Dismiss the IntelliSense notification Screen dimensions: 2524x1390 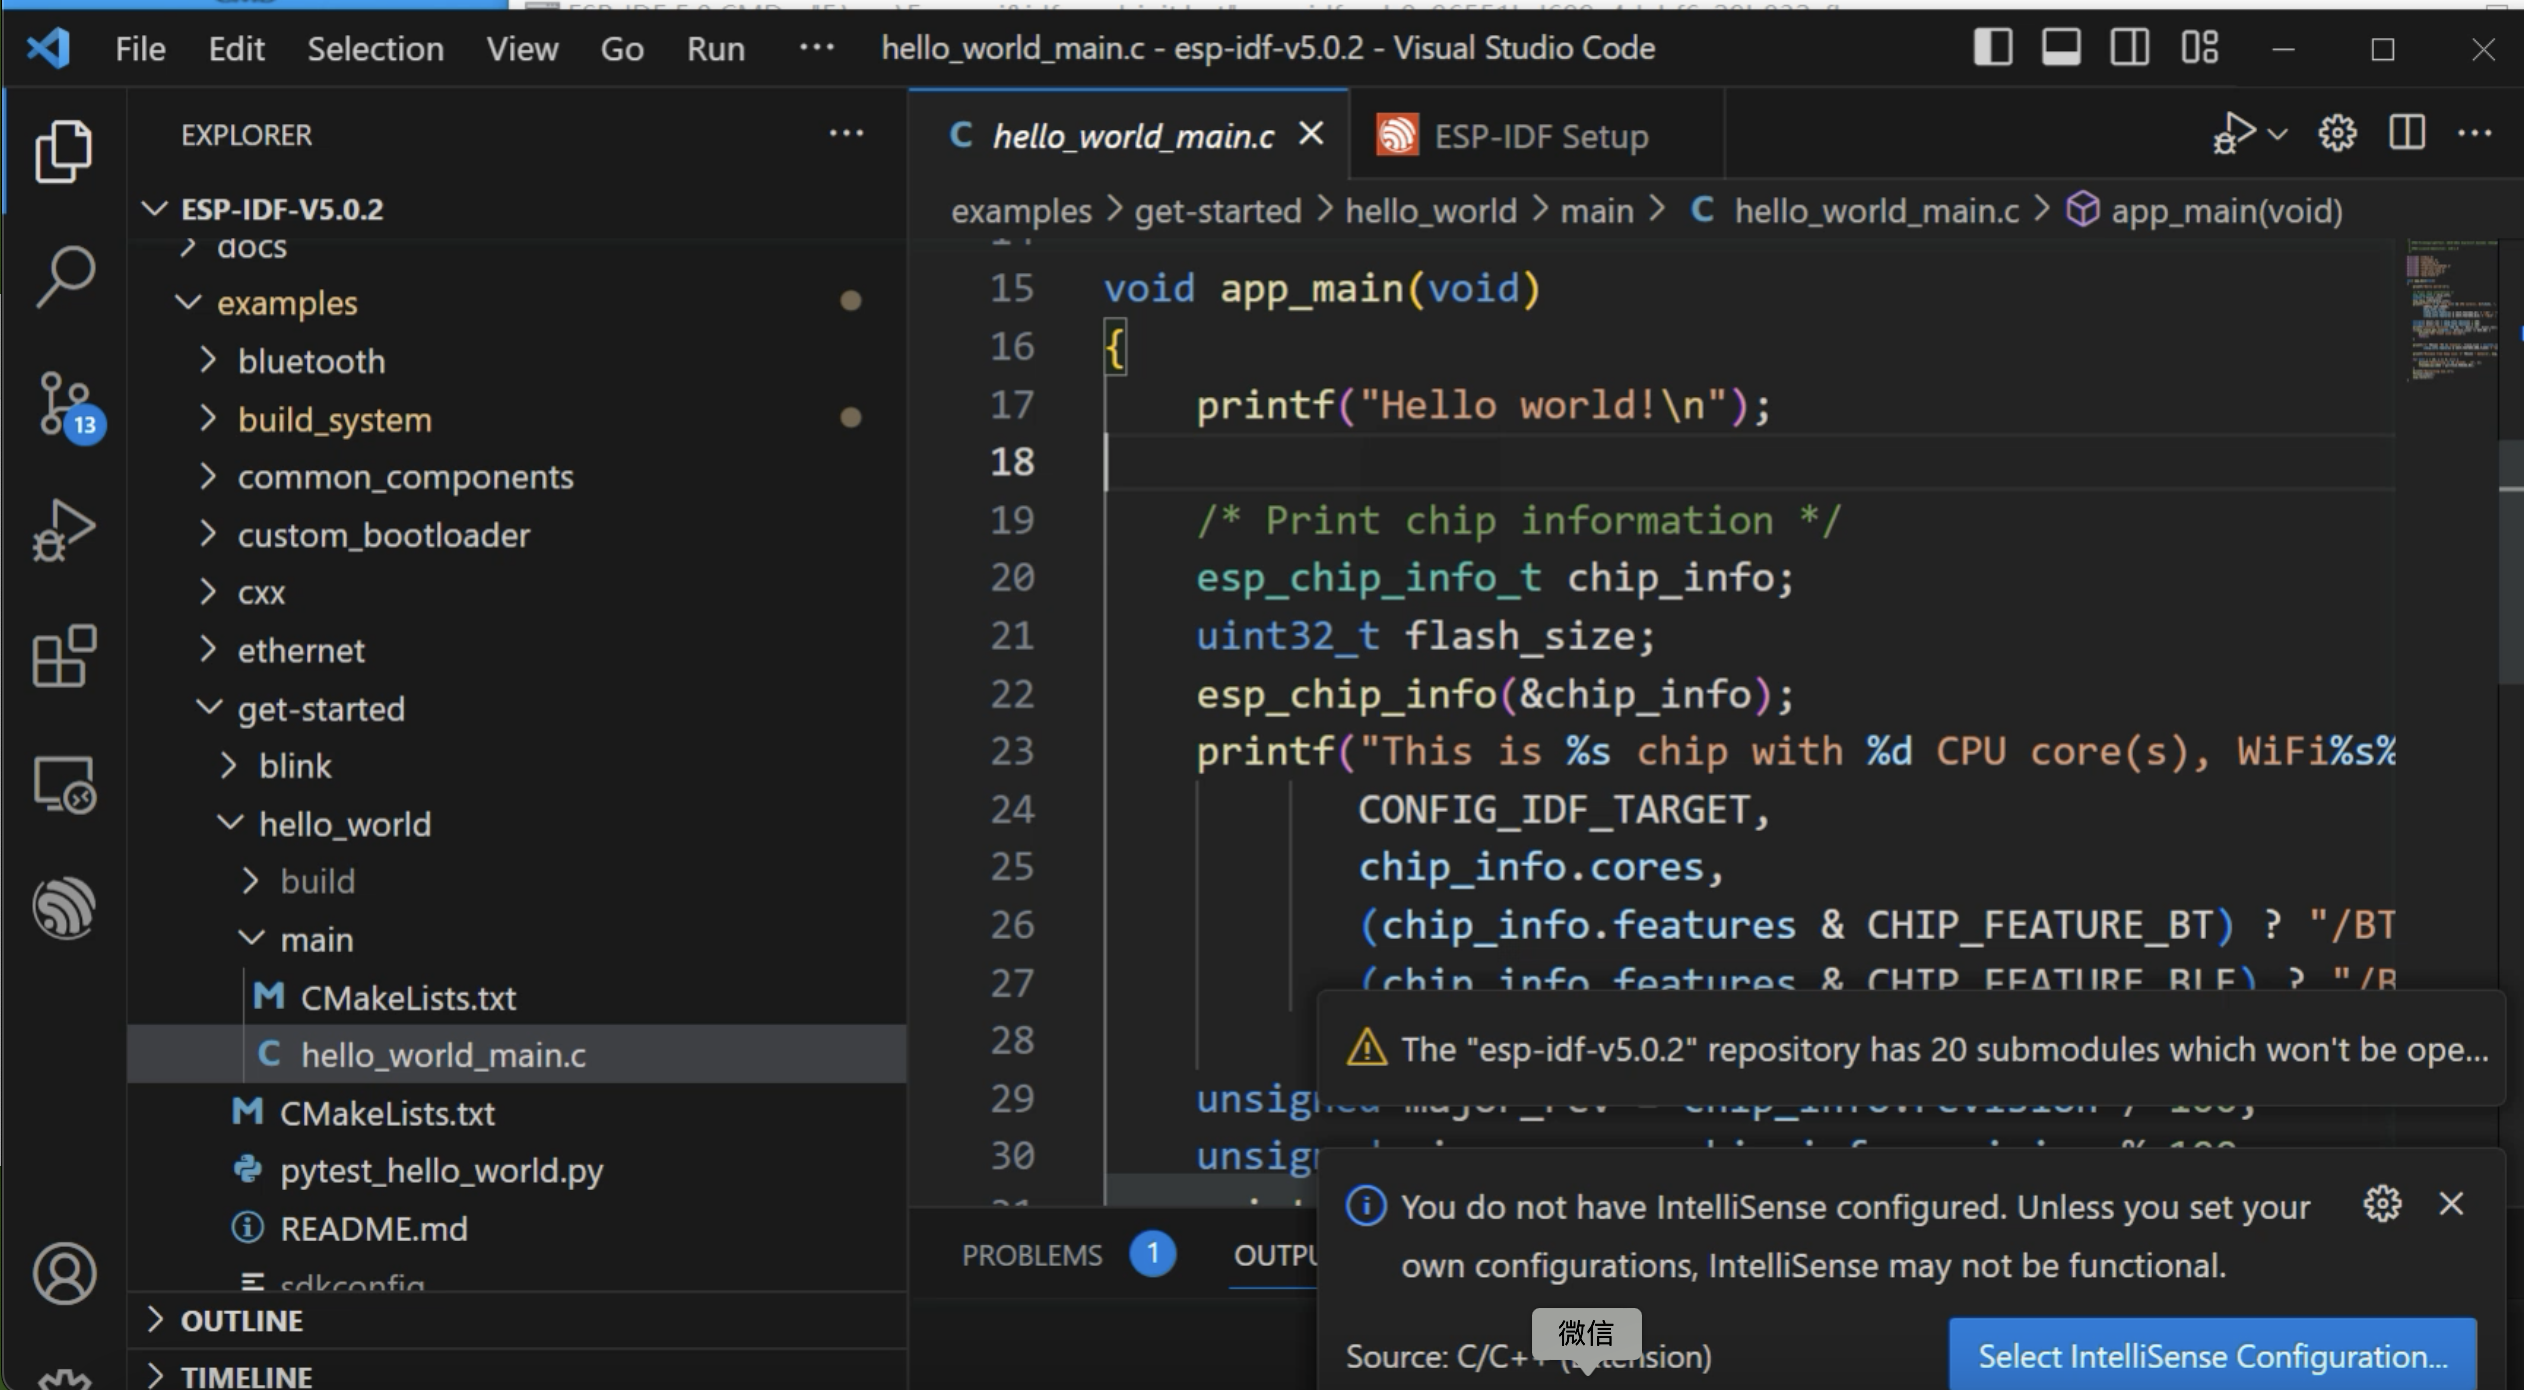pyautogui.click(x=2451, y=1203)
